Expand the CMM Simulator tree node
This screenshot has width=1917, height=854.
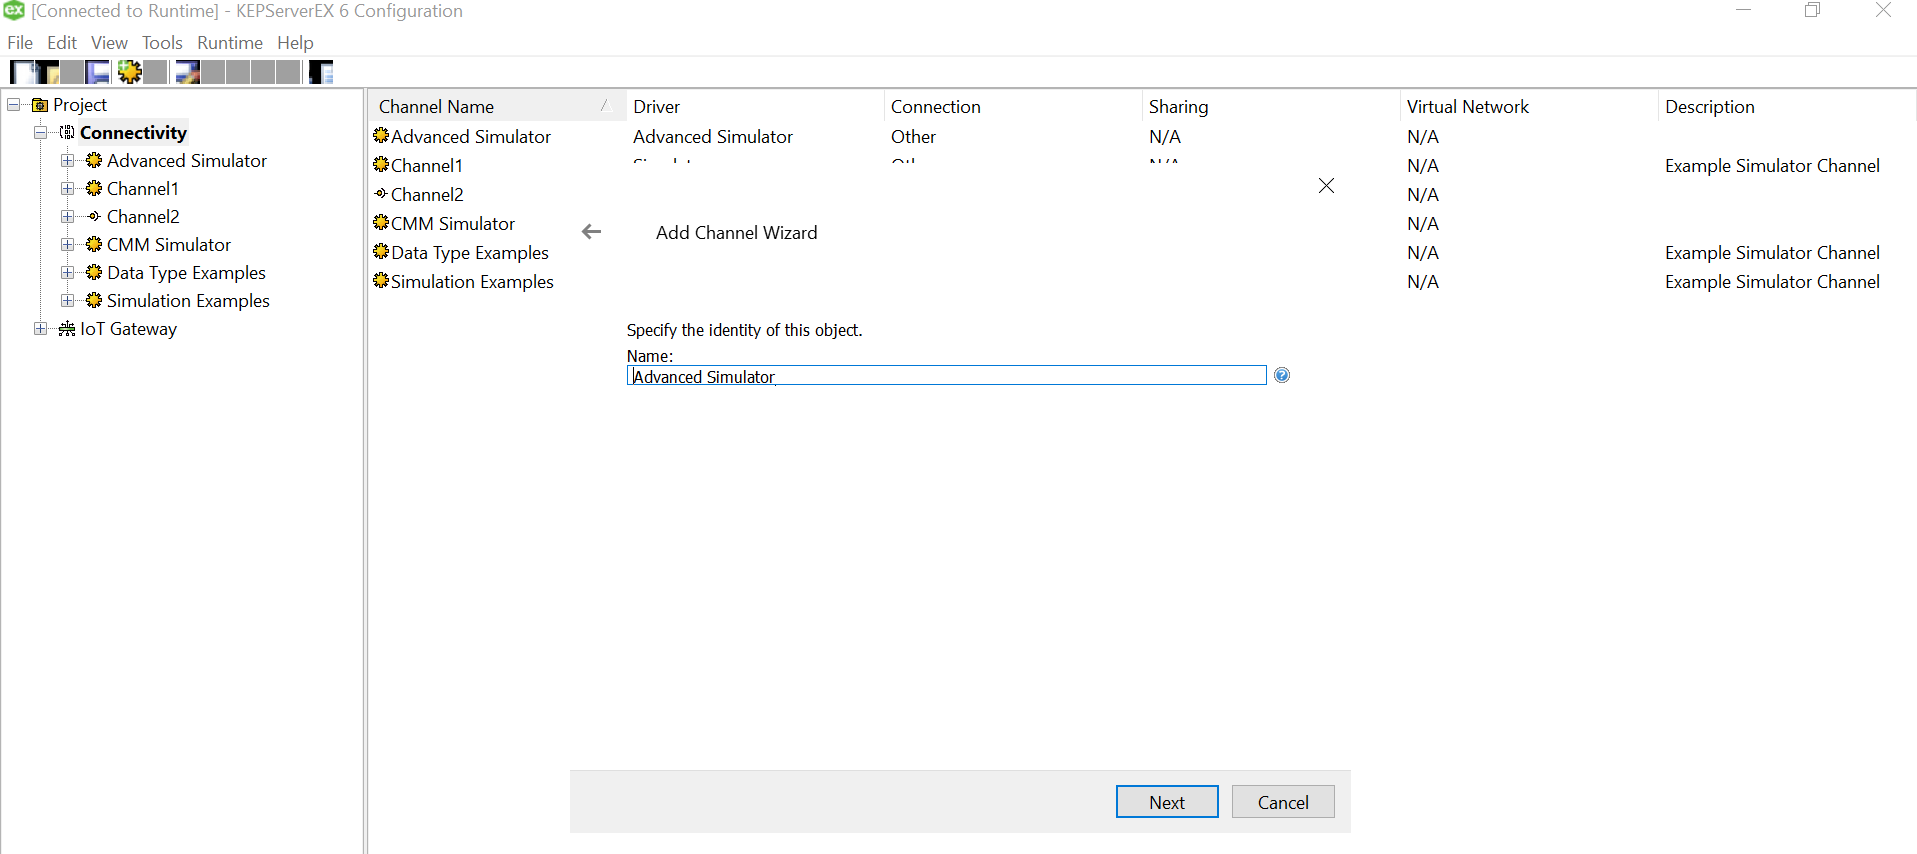point(67,245)
